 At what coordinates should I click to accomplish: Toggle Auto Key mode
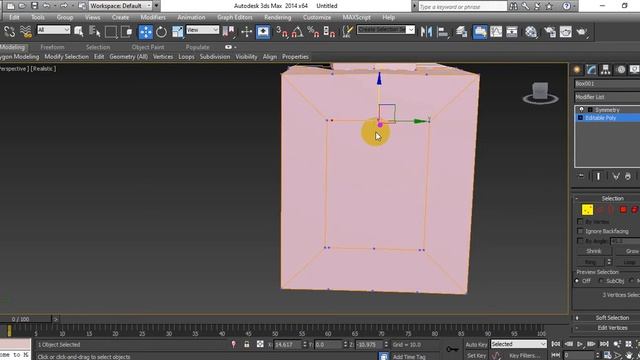tap(476, 345)
